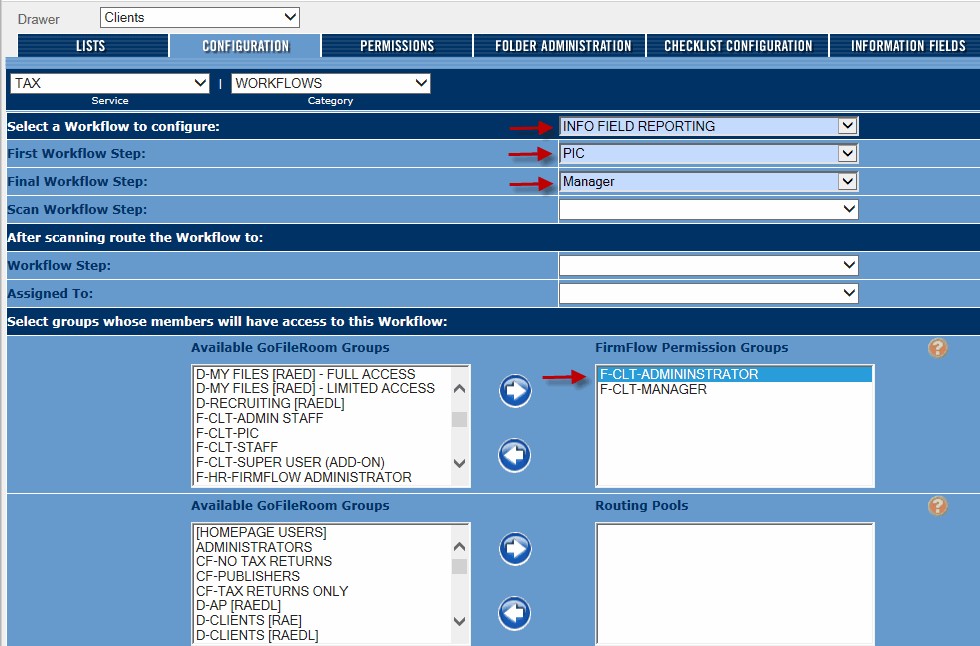
Task: Click right arrow to add Routing Pool group
Action: coord(515,549)
